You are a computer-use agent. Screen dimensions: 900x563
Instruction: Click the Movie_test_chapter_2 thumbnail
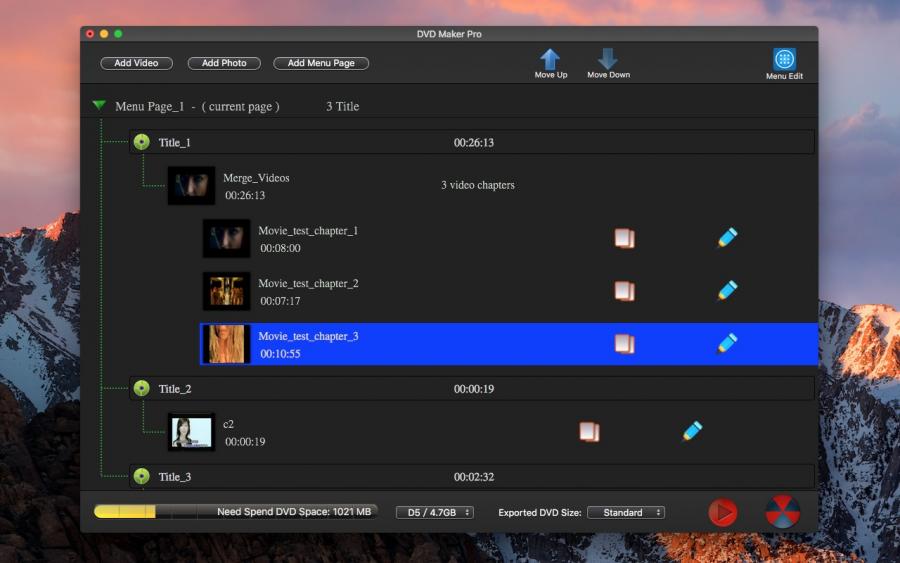(226, 290)
